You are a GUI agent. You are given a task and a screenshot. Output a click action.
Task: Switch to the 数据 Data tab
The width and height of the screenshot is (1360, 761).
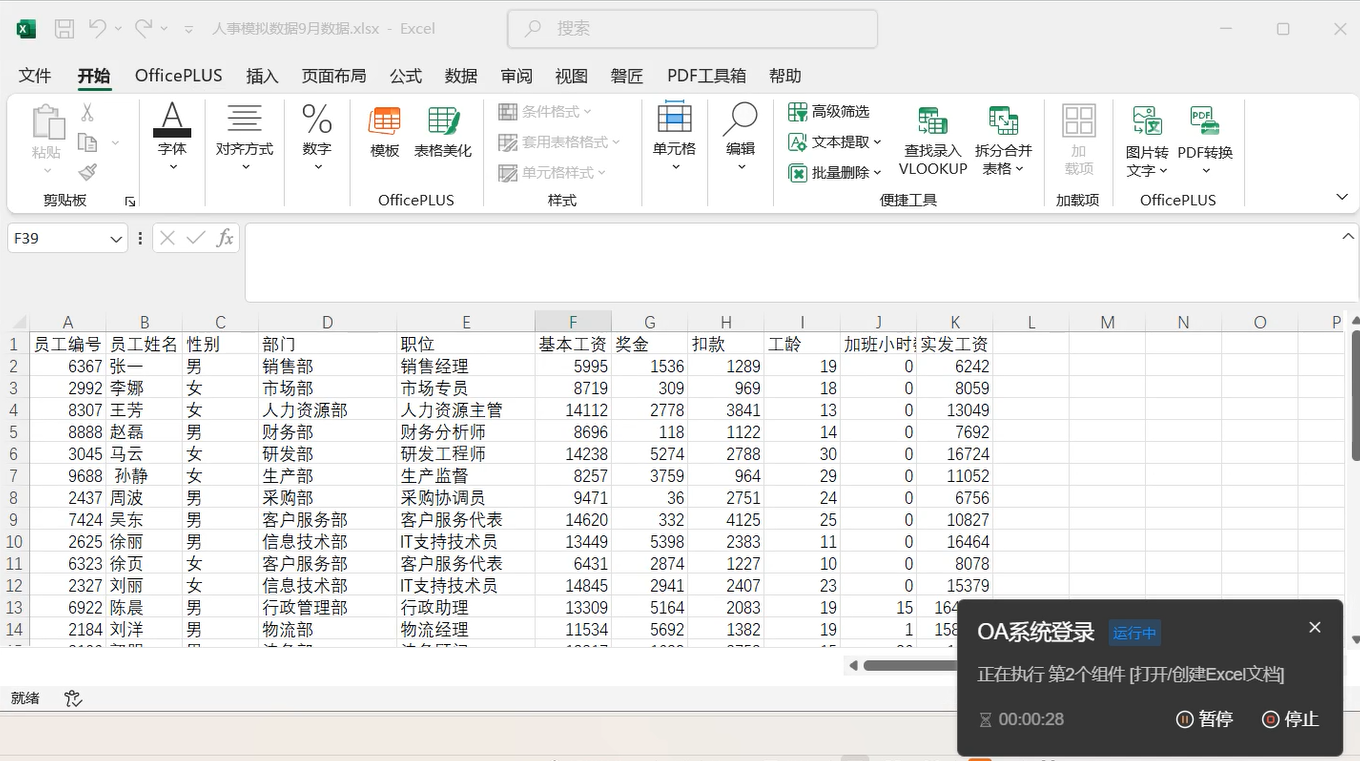[x=461, y=76]
